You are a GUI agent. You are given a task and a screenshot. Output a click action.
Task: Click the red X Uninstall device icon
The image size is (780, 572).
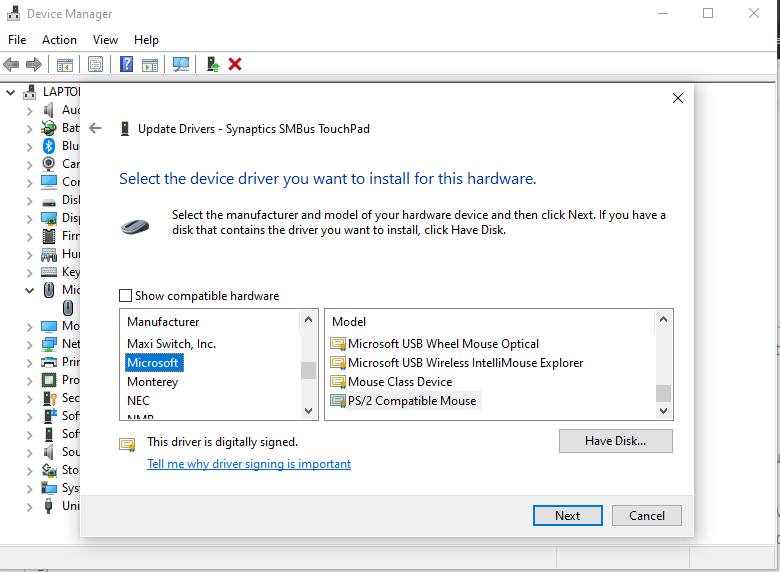pyautogui.click(x=235, y=64)
